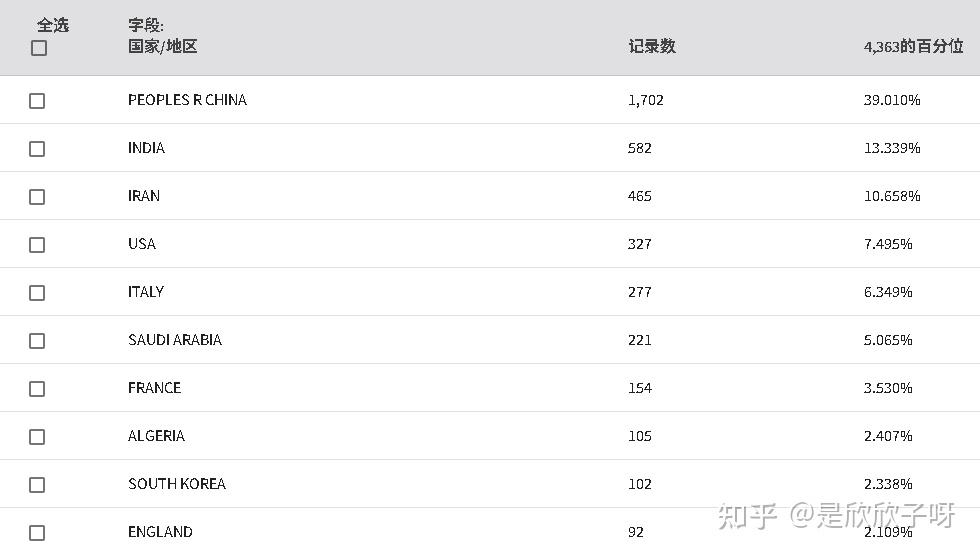The height and width of the screenshot is (555, 980).
Task: Select the ENGLAND row checkbox
Action: (x=37, y=532)
